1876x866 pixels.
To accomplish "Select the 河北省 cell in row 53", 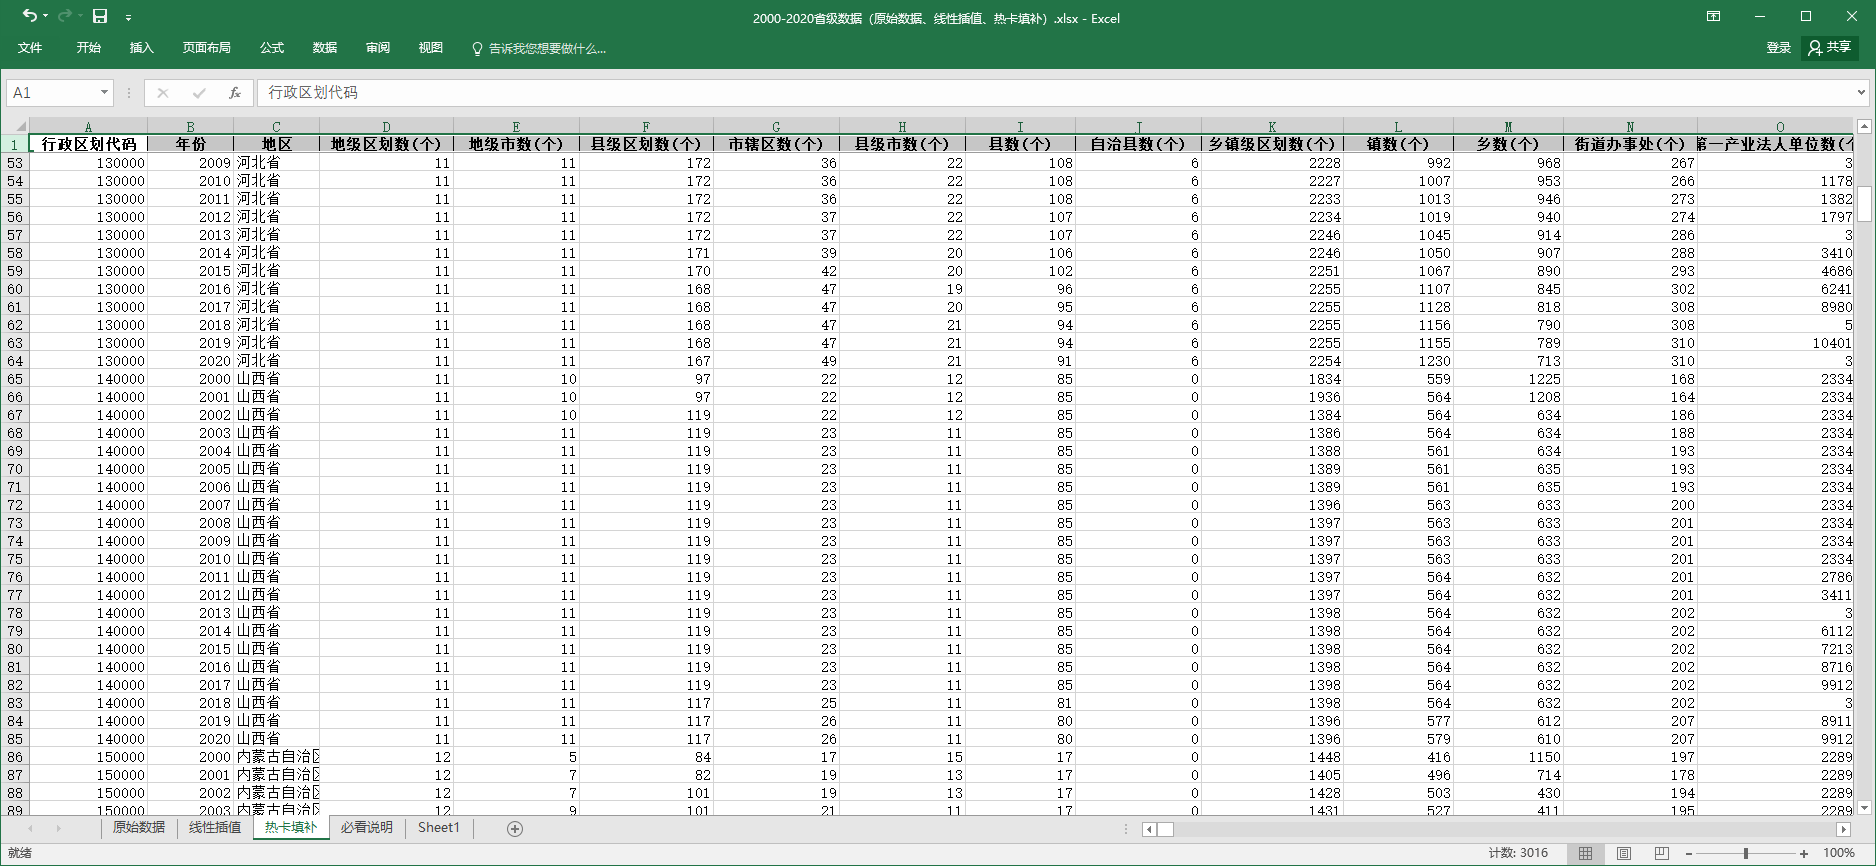I will 276,163.
